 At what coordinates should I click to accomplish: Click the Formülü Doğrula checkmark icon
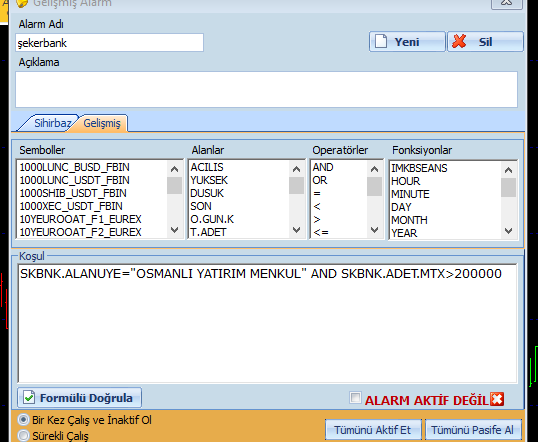29,398
